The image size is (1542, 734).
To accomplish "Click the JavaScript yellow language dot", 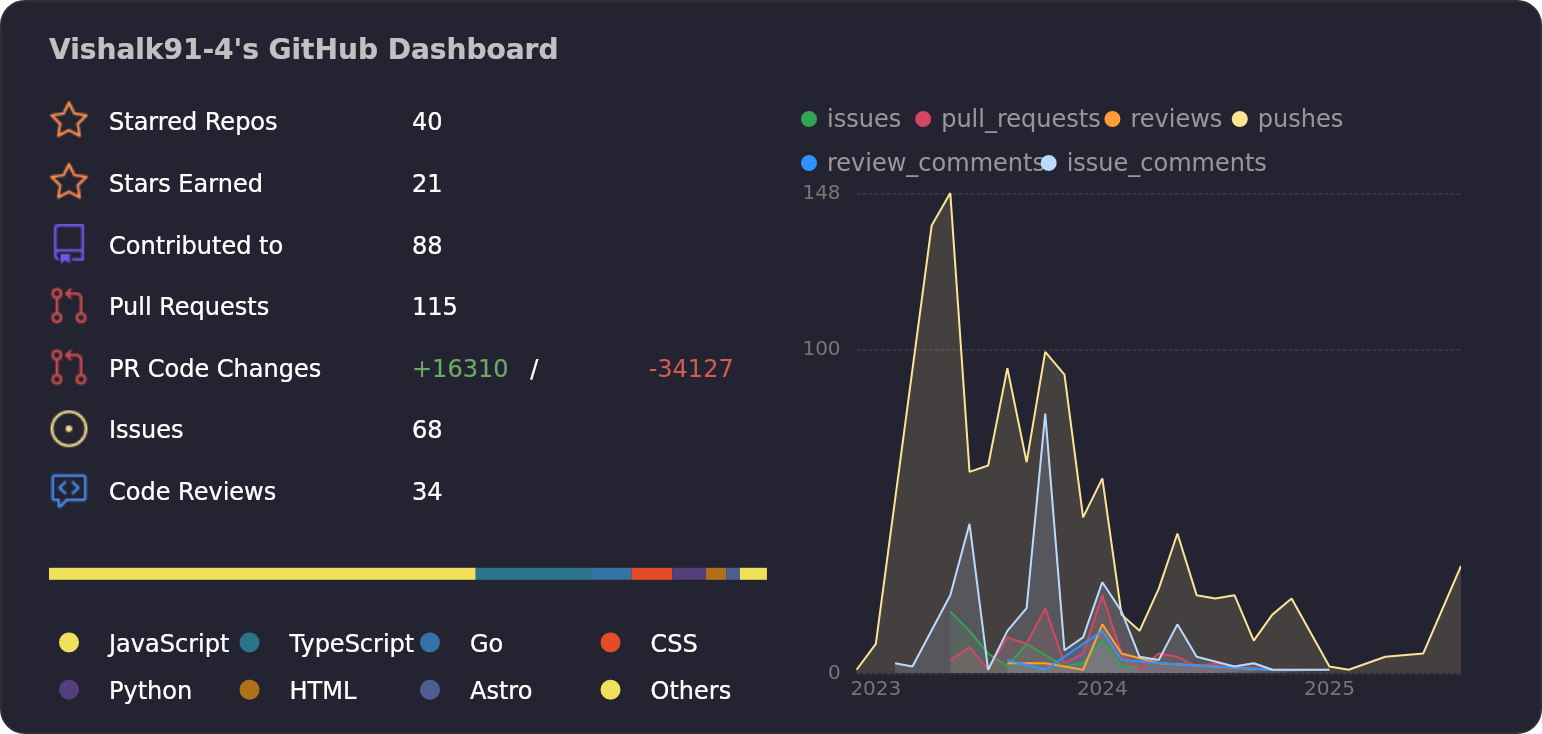I will point(69,643).
